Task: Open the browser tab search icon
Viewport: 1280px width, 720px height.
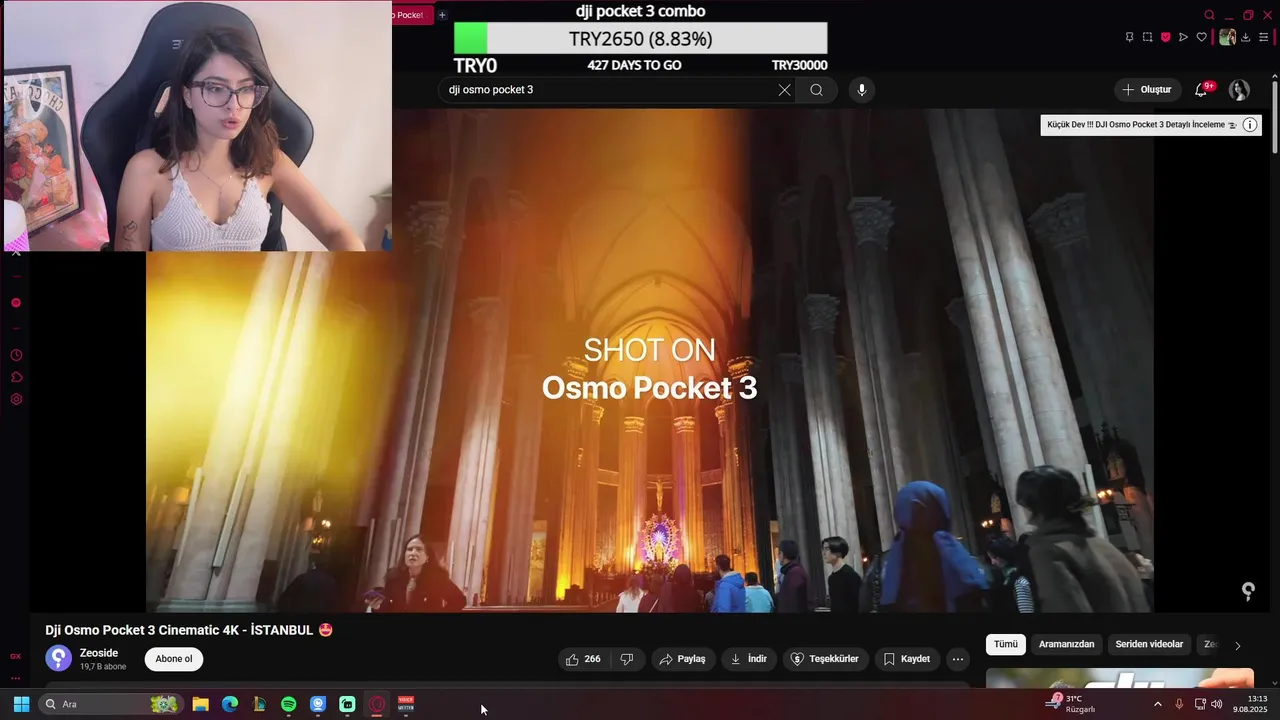Action: click(1209, 15)
